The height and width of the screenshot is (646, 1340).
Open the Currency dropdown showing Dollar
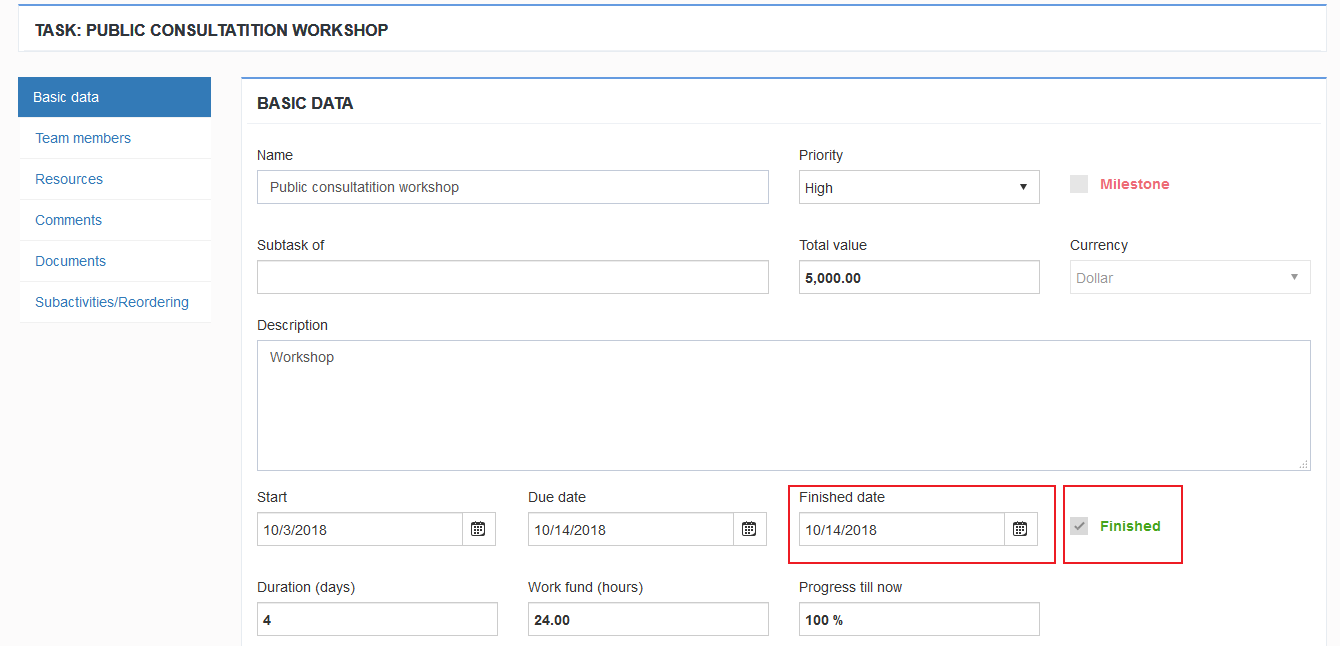tap(1190, 277)
